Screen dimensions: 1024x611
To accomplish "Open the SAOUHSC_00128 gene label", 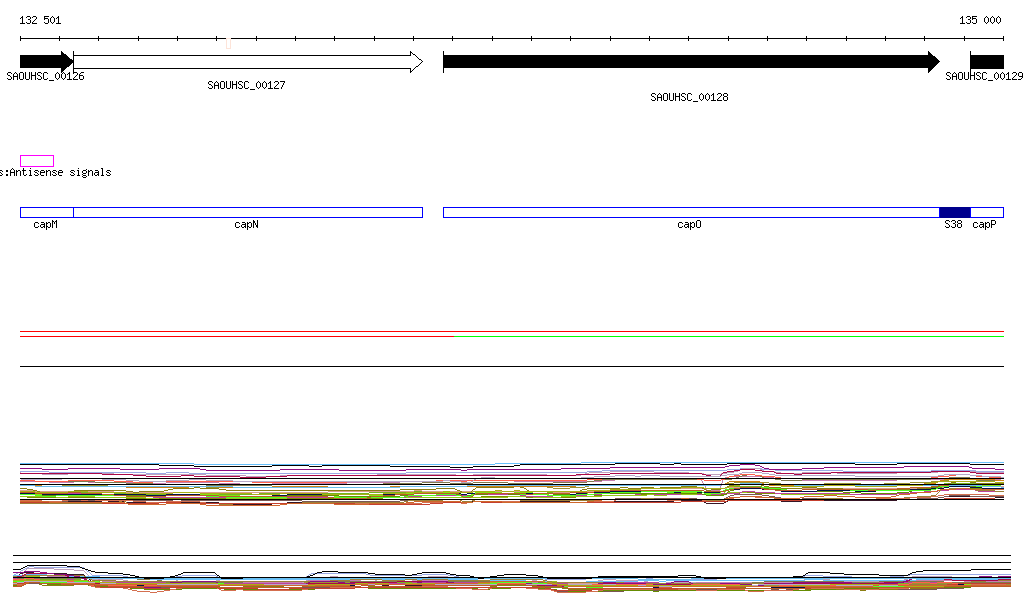I will [689, 98].
